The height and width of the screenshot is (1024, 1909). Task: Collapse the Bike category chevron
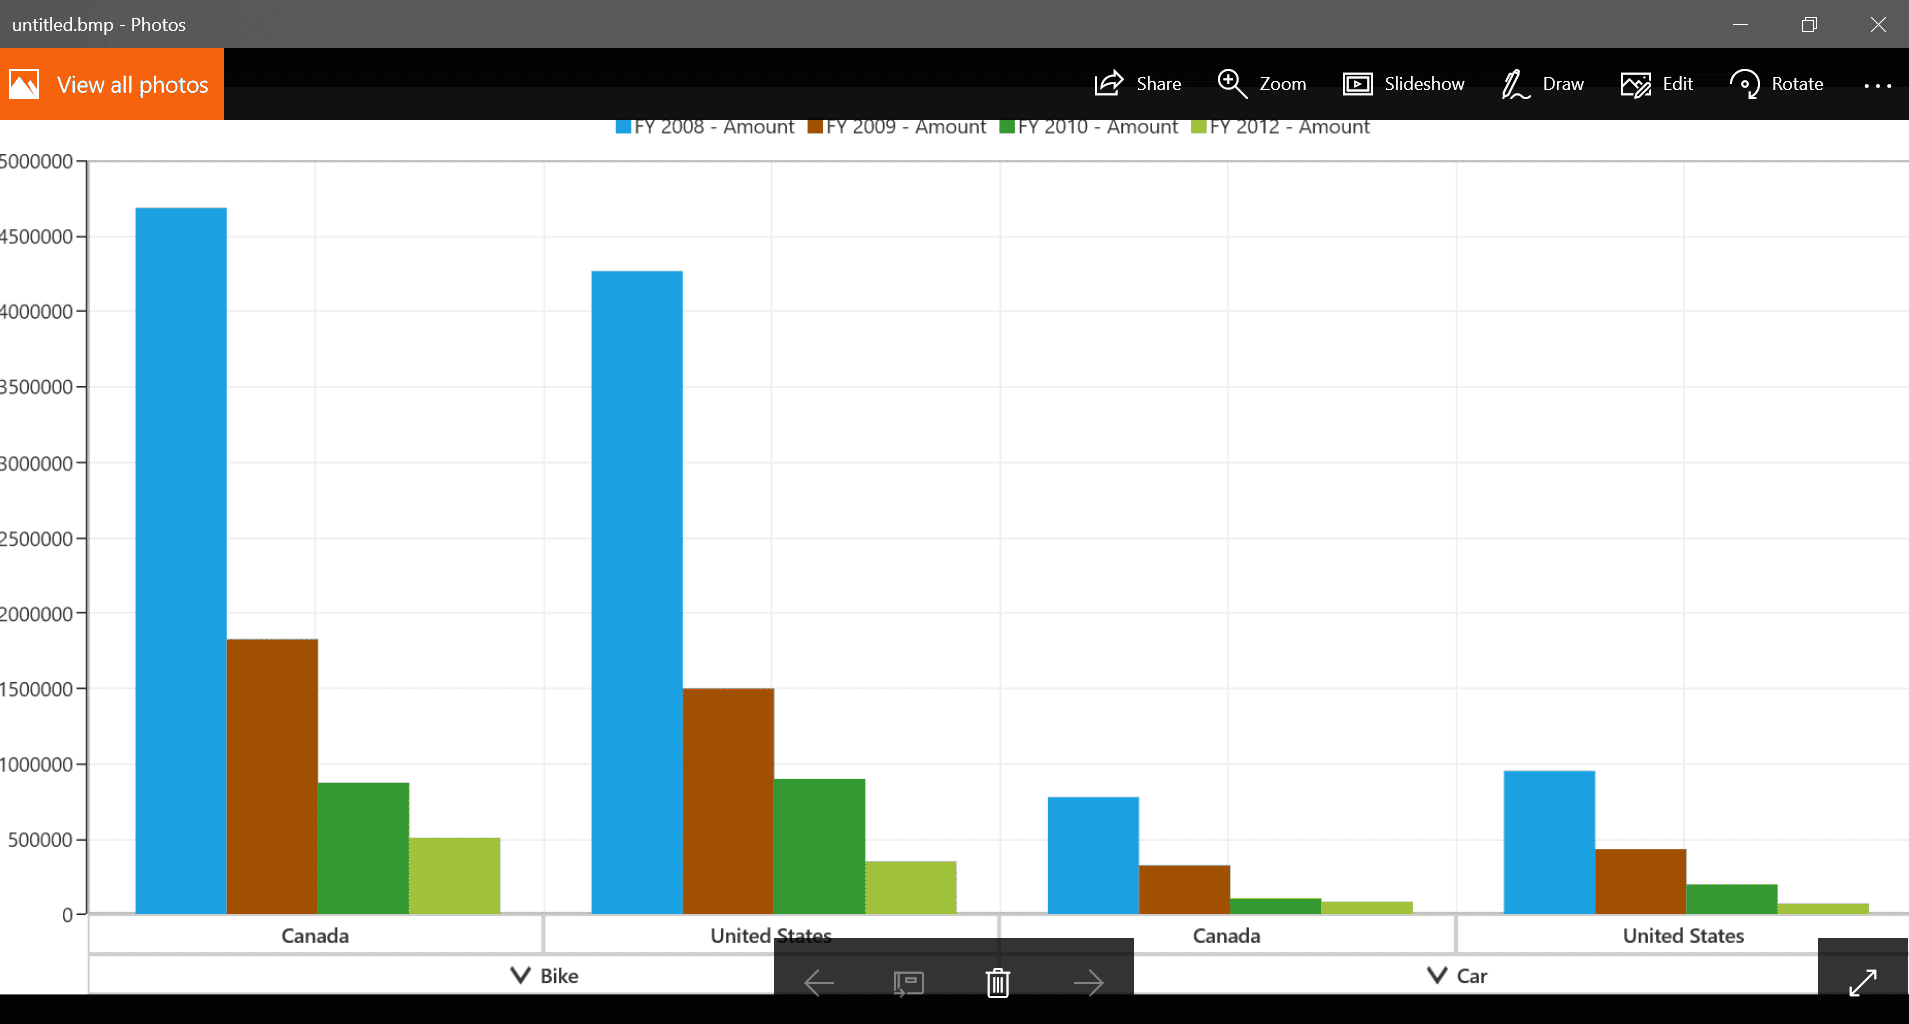point(520,975)
